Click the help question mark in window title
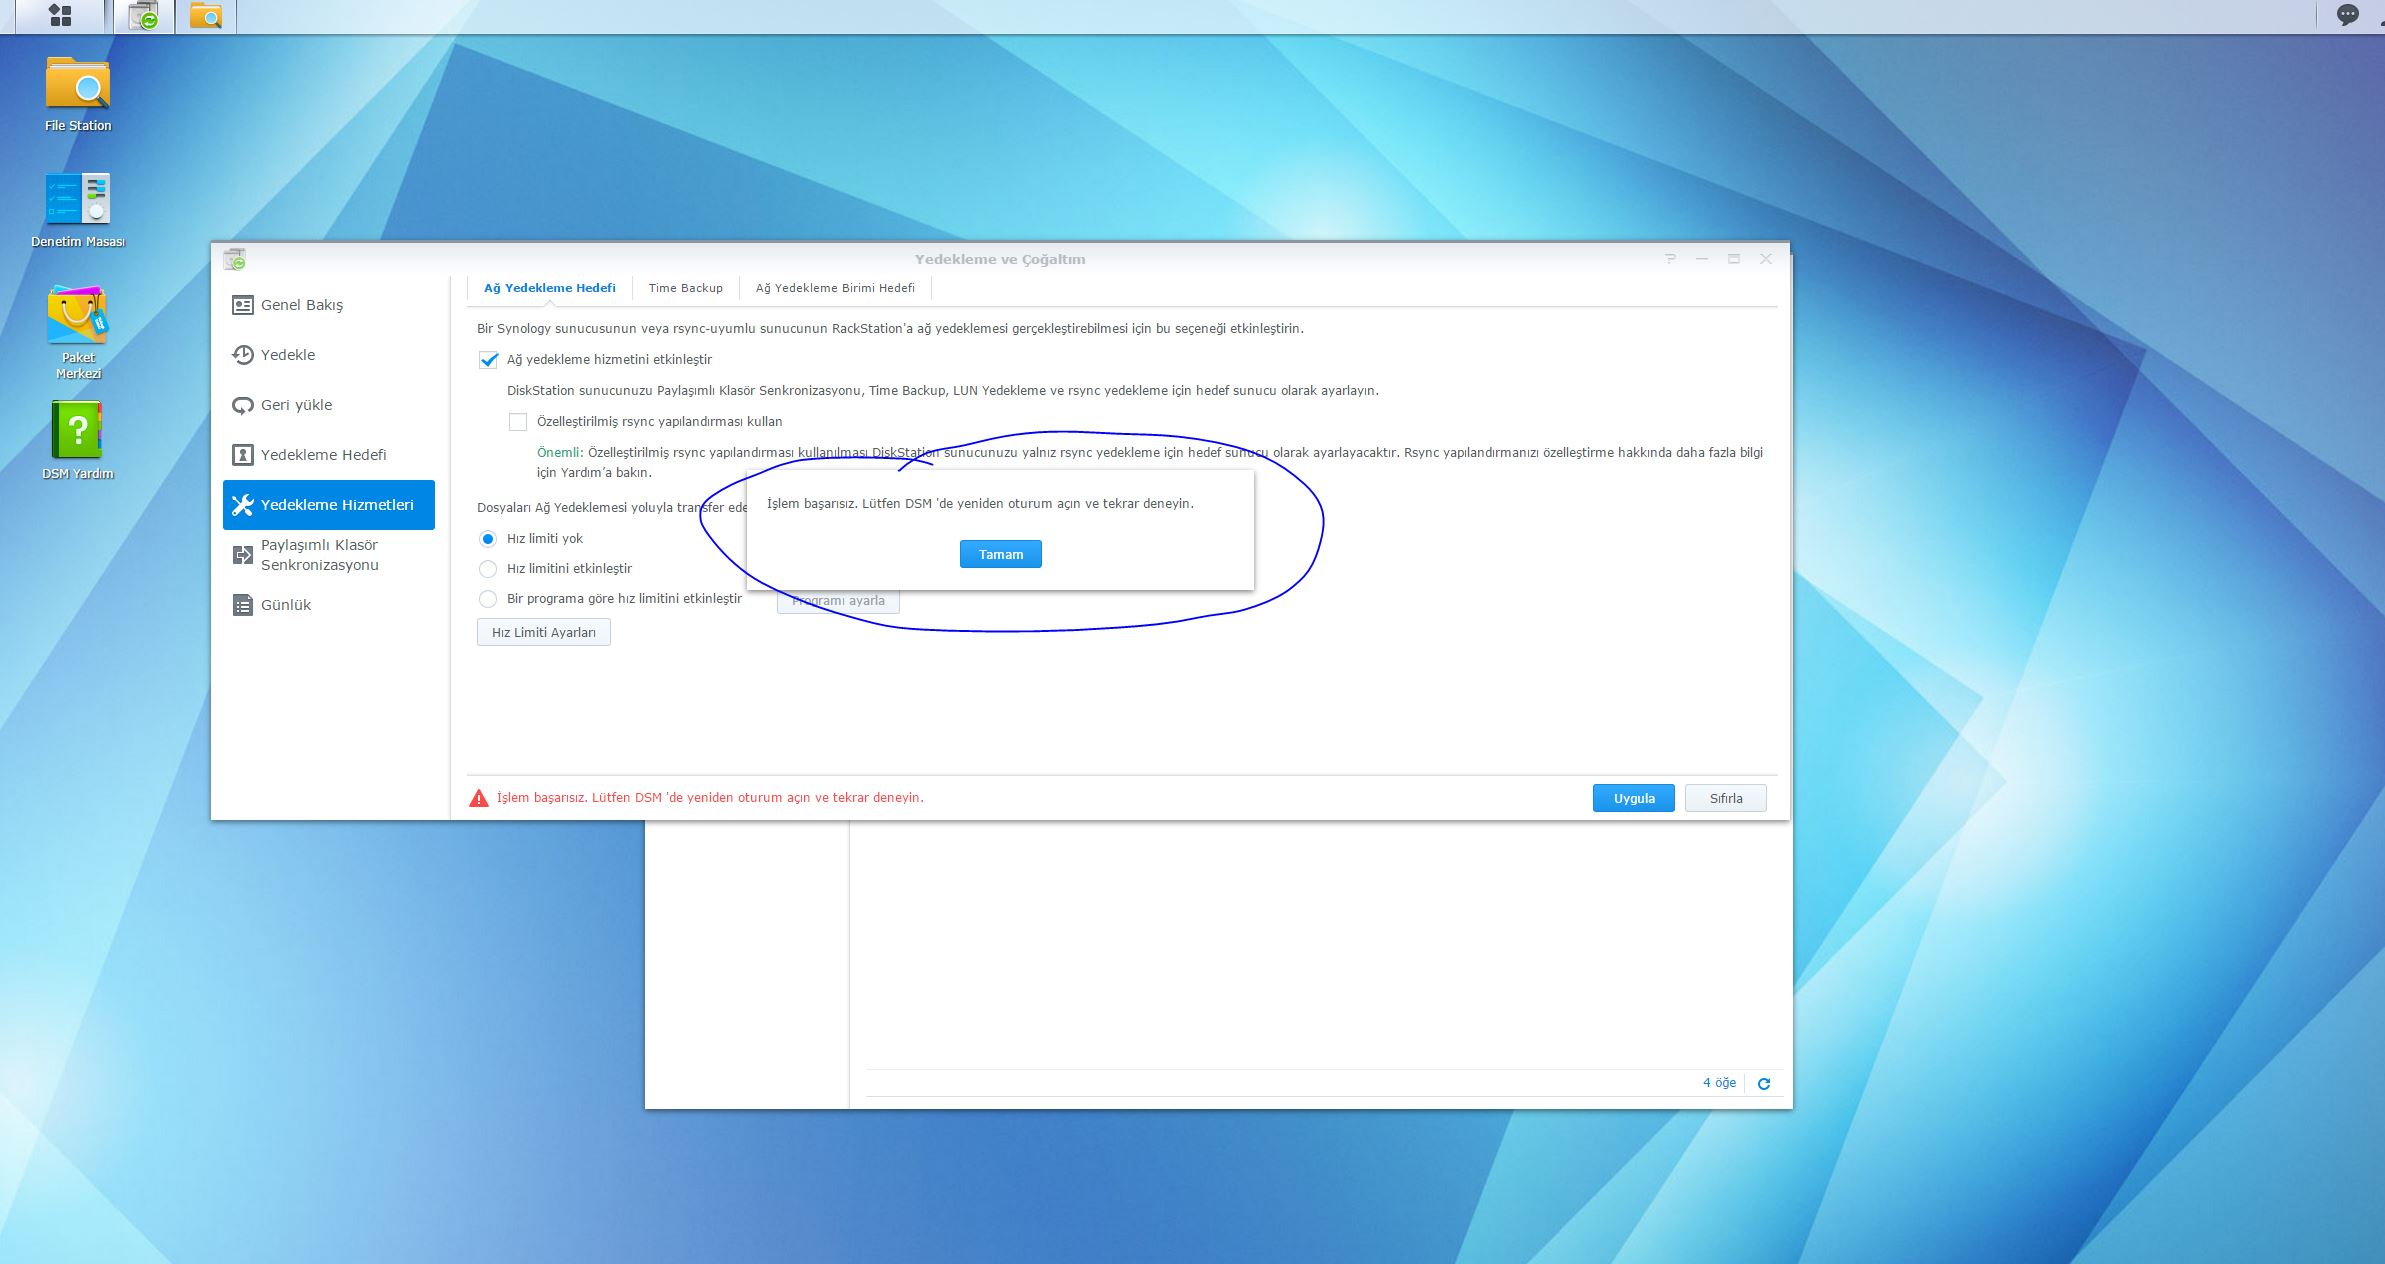 1670,259
